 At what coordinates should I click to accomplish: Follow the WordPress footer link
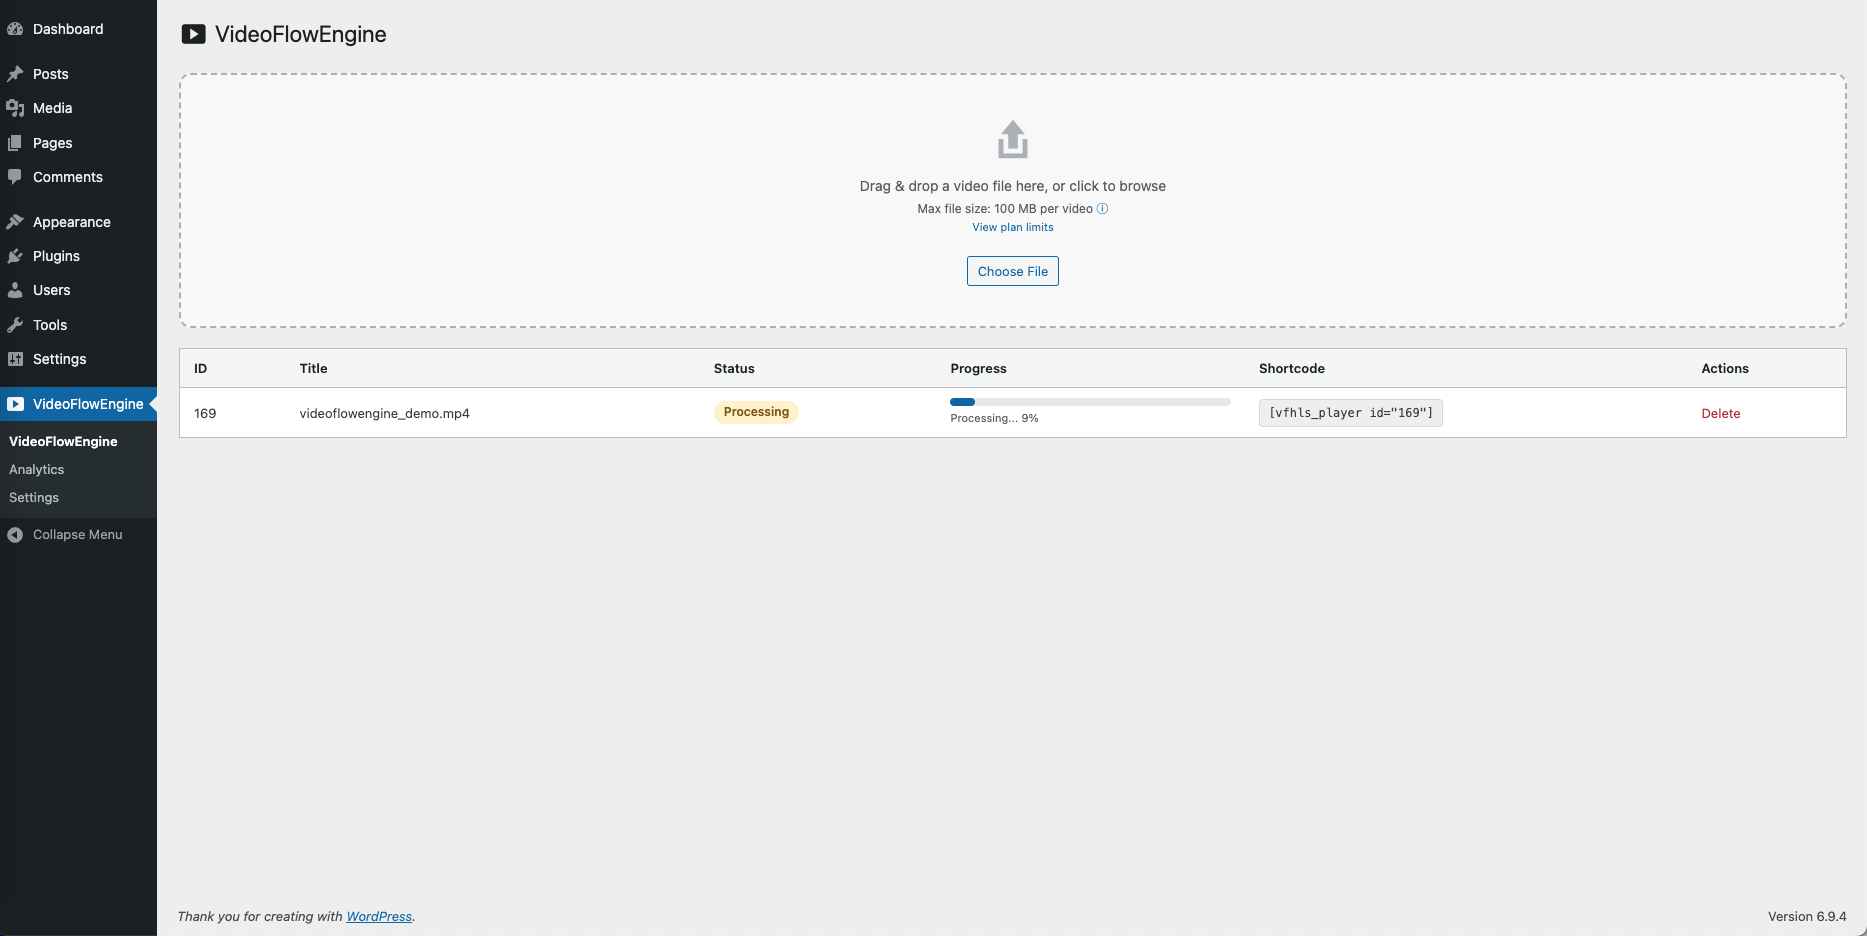click(379, 916)
